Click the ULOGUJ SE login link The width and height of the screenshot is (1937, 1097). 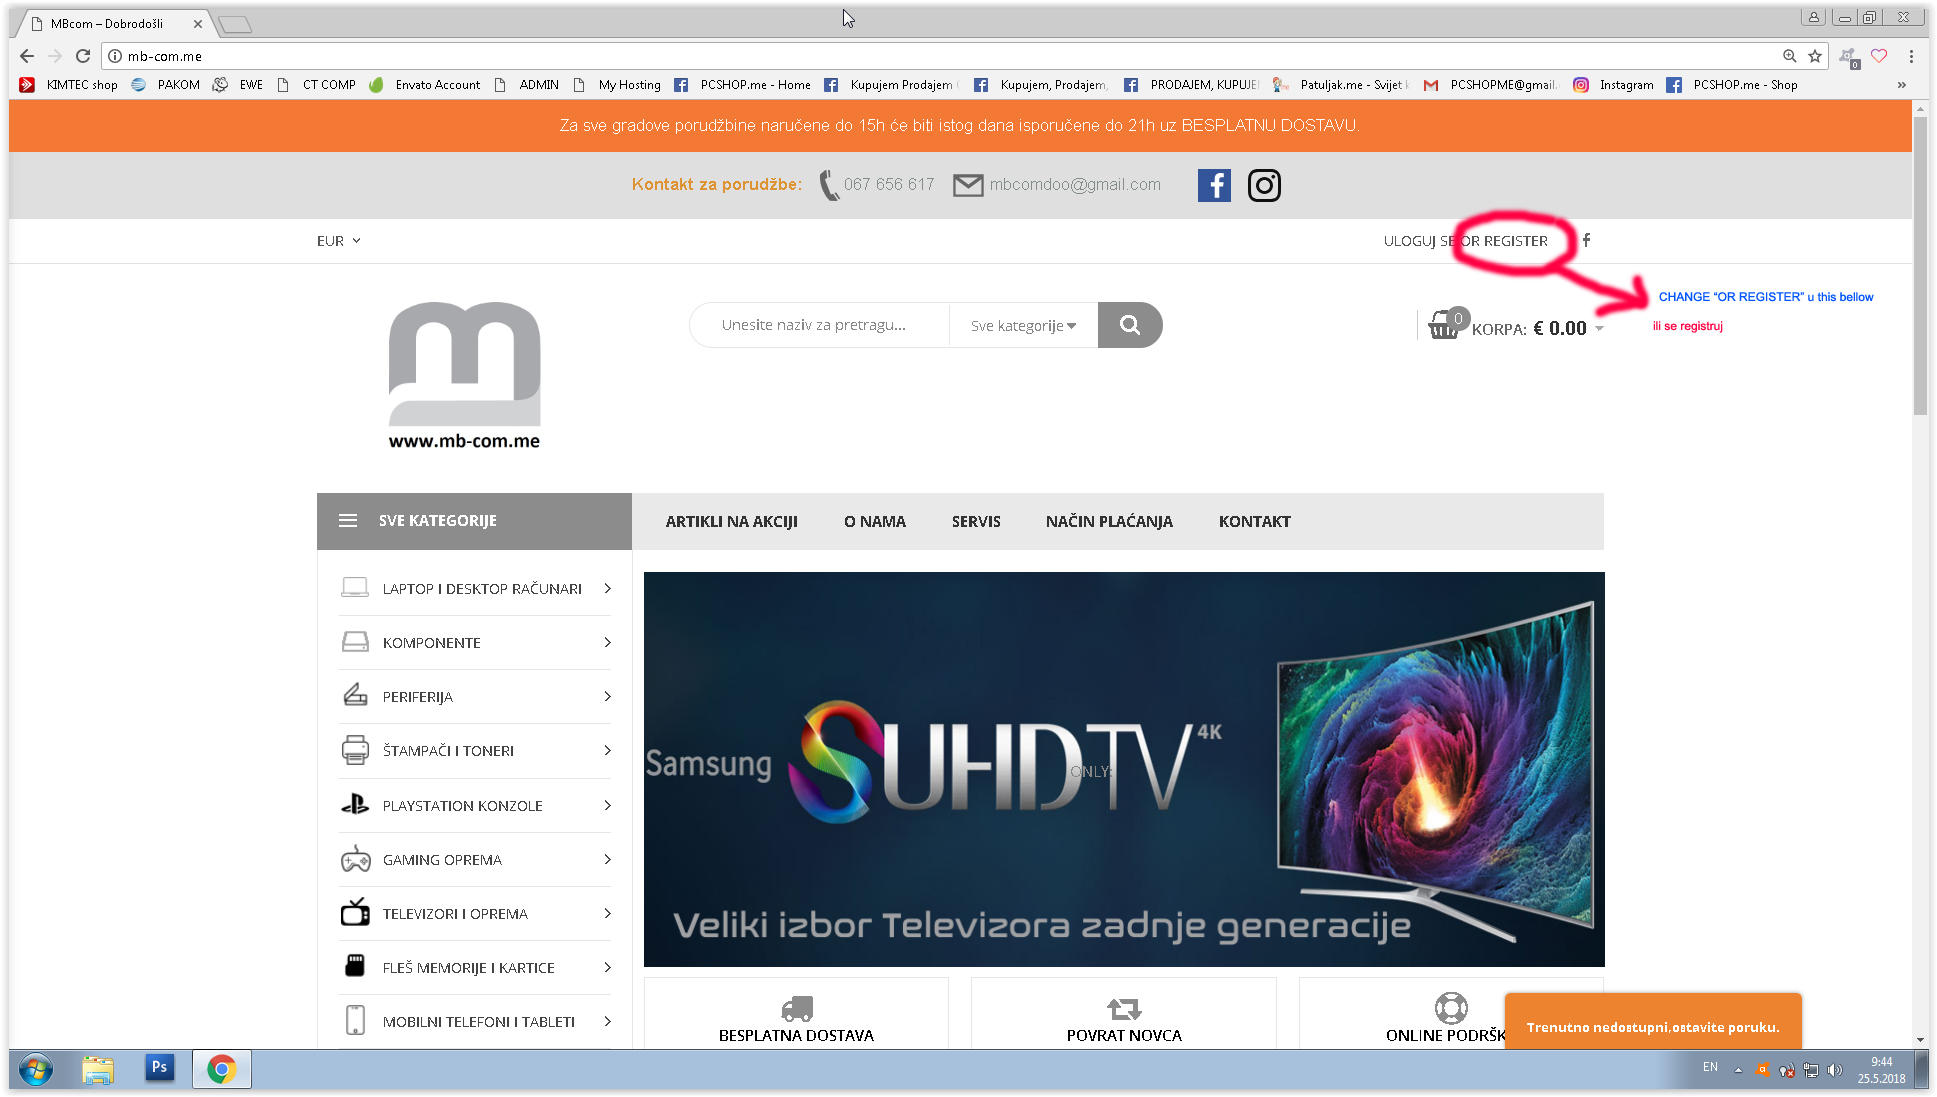click(1419, 241)
